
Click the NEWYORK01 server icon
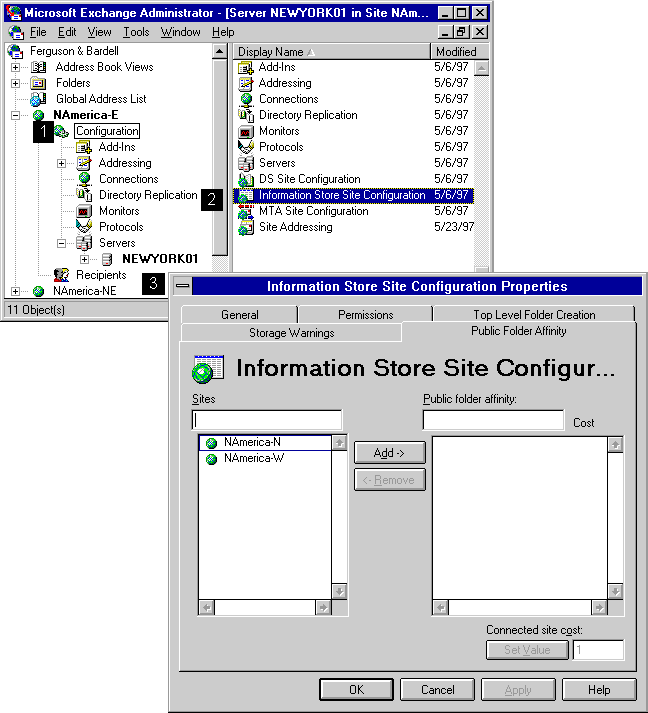(107, 259)
